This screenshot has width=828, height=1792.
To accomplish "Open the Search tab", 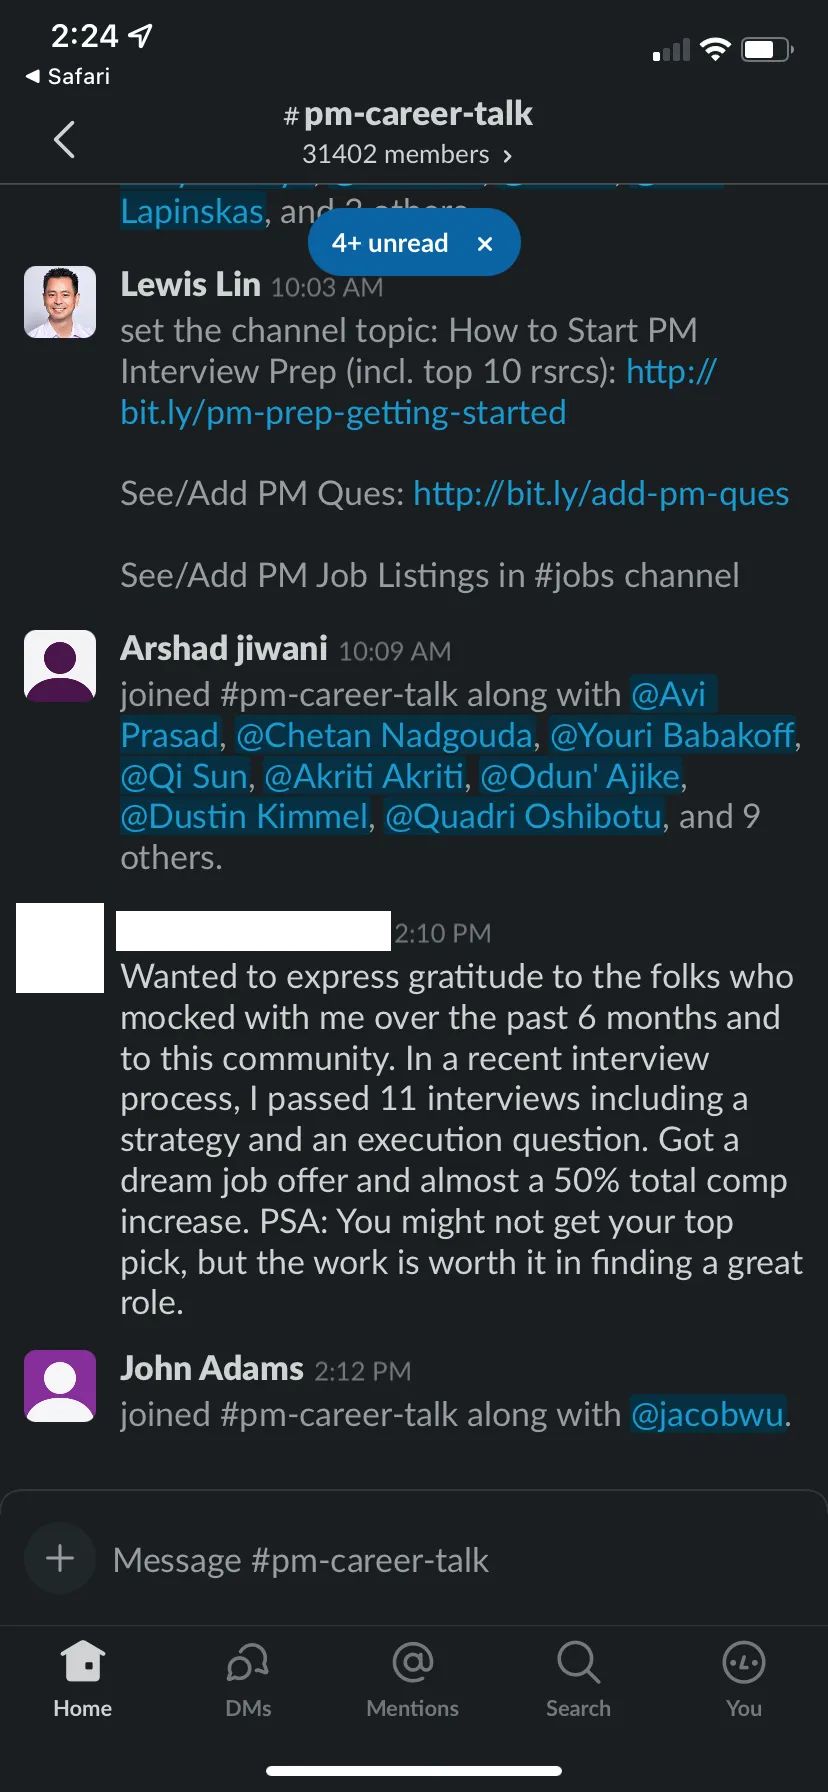I will click(x=578, y=1680).
